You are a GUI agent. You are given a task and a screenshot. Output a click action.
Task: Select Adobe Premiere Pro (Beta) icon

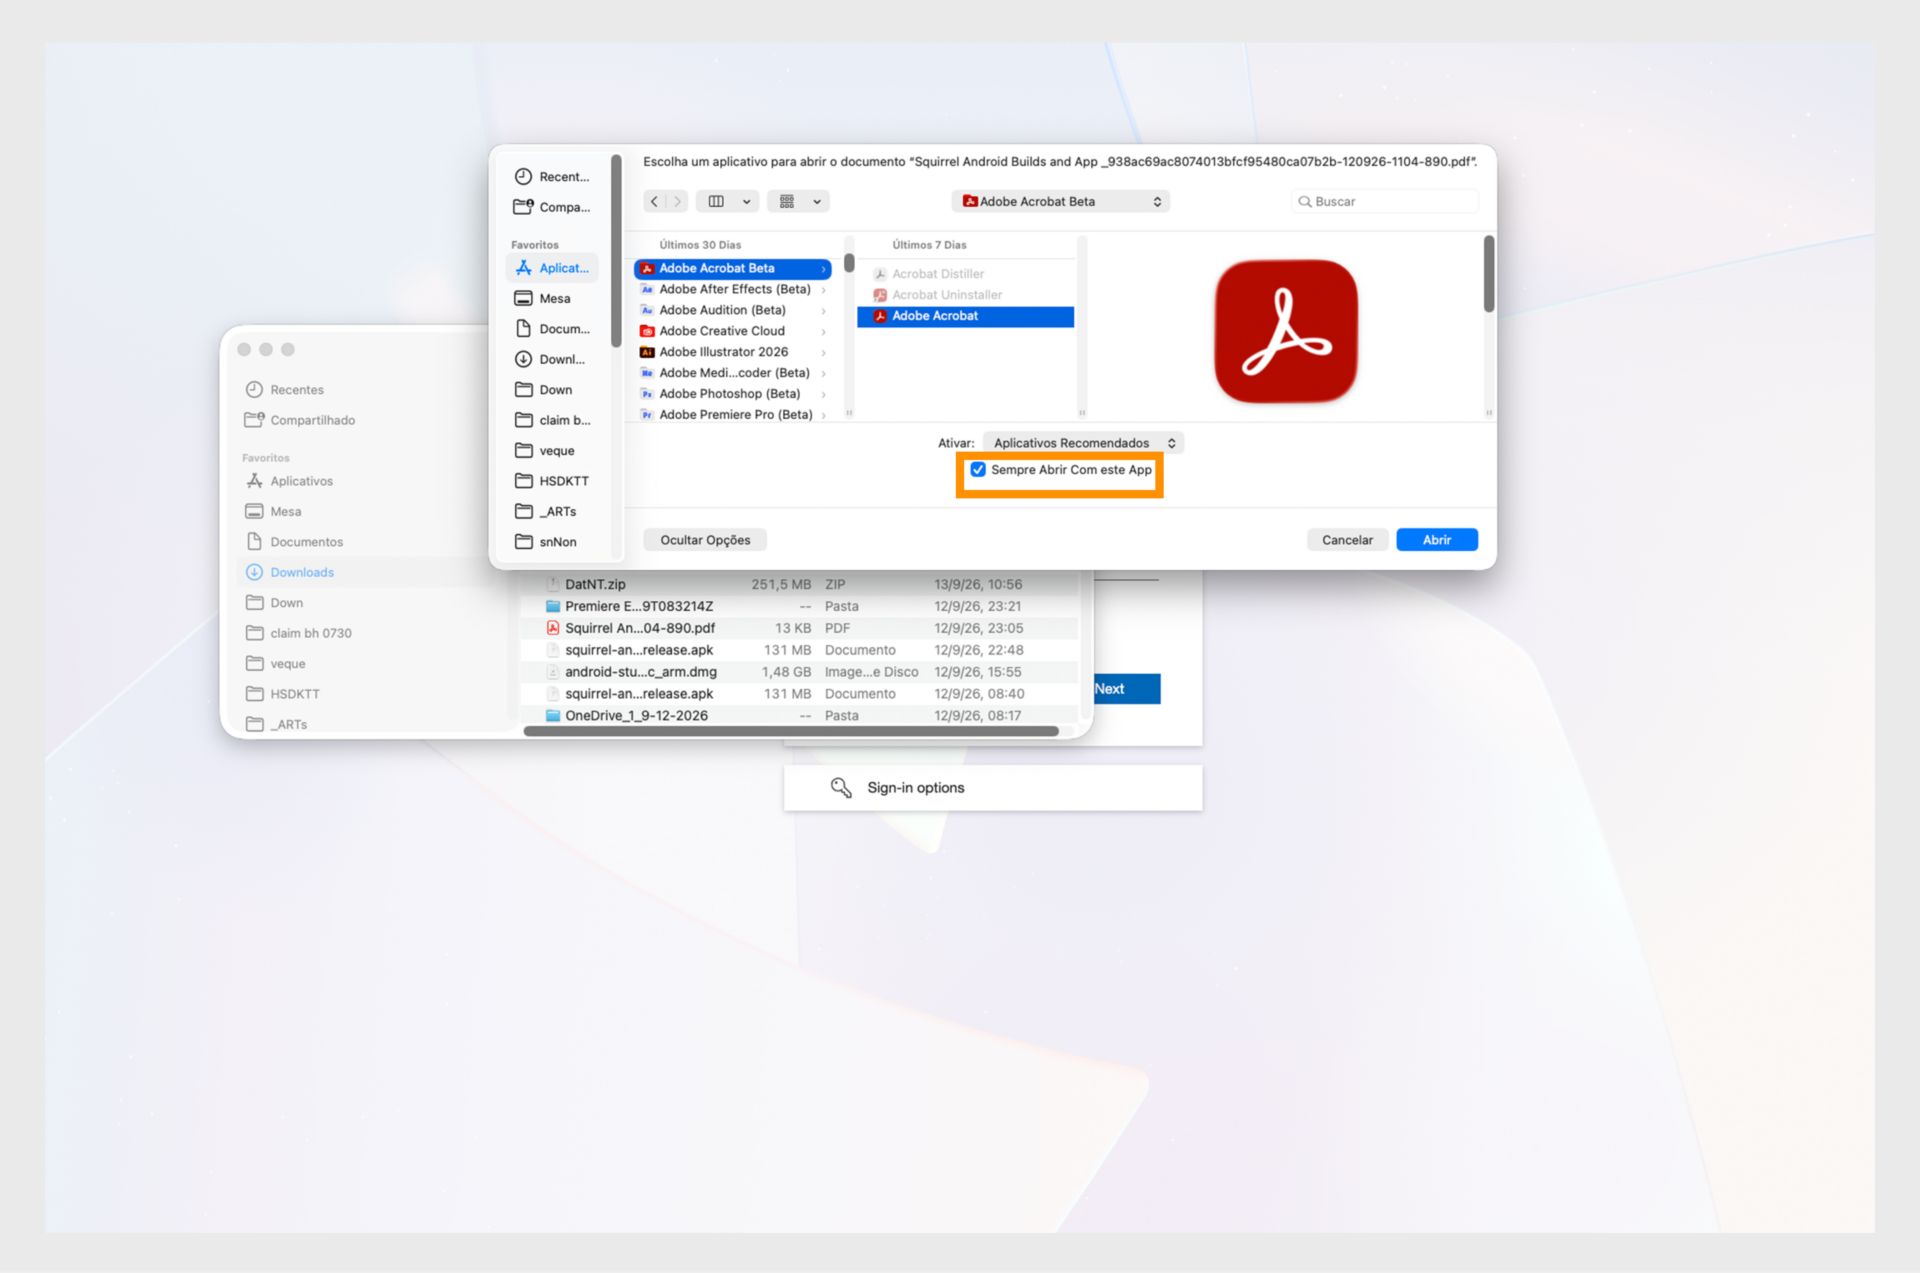[647, 415]
